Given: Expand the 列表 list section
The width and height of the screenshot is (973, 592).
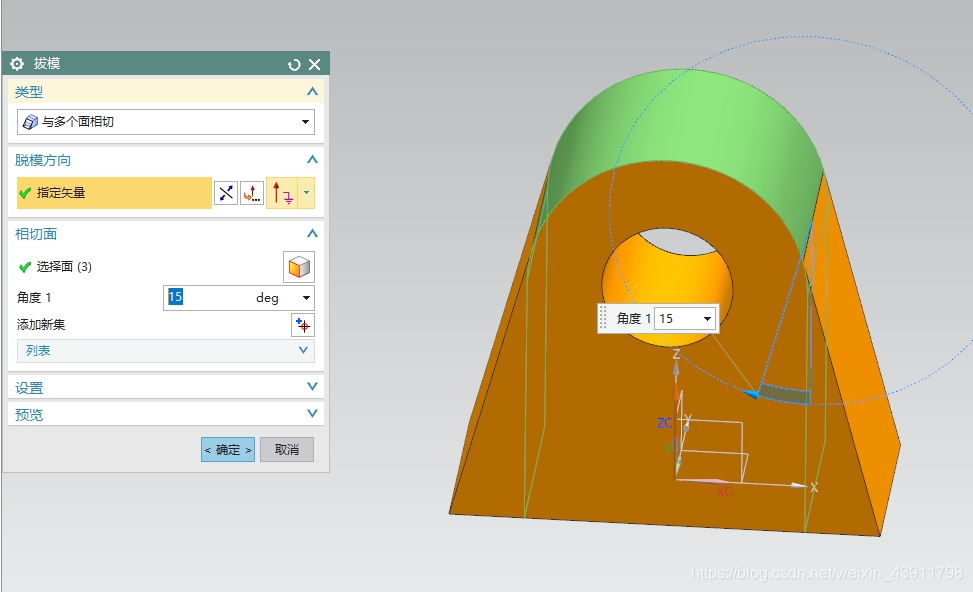Looking at the screenshot, I should coord(166,351).
